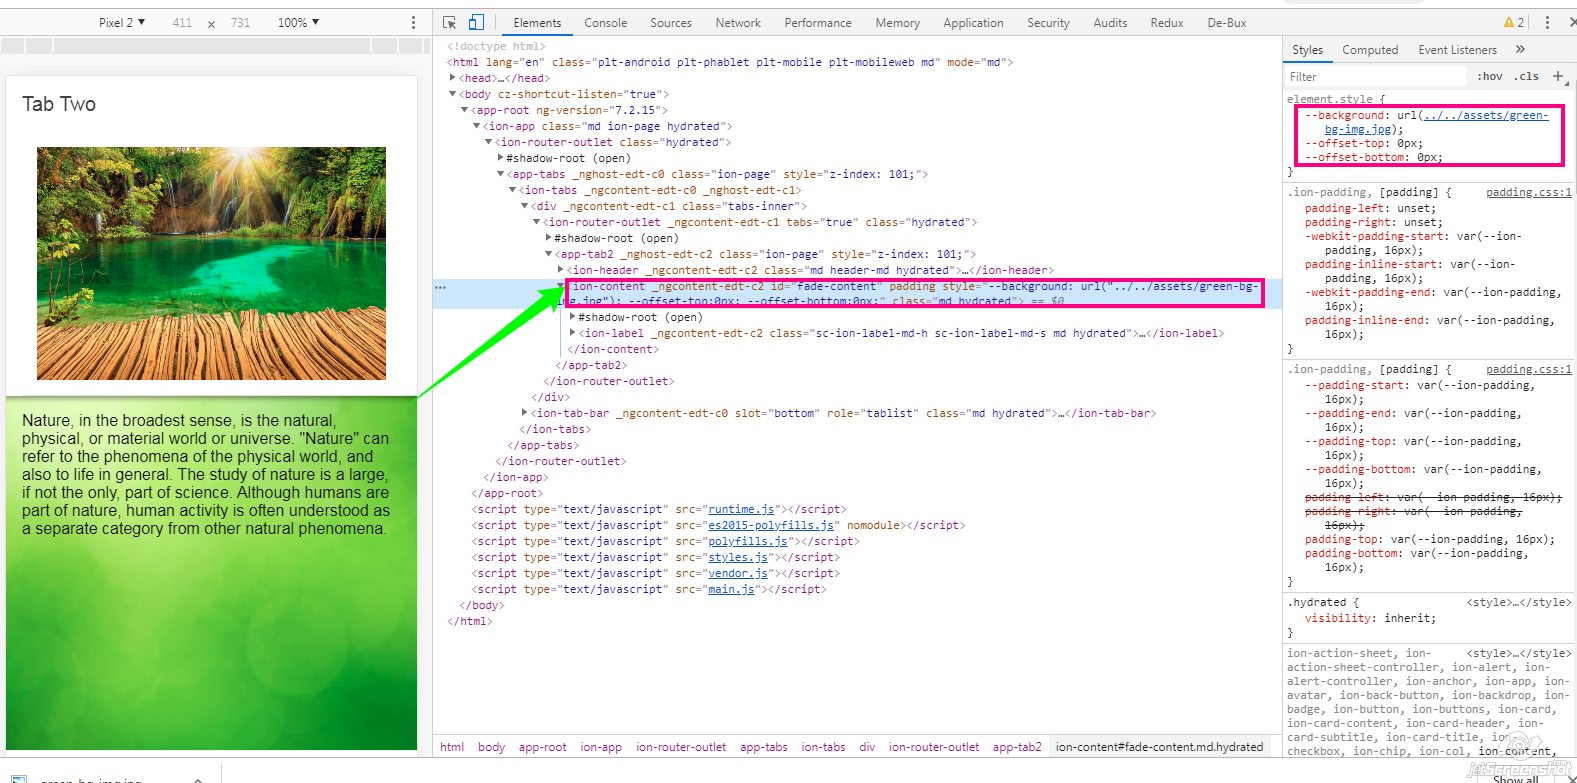1577x783 pixels.
Task: Select ion-content#fade-content breadcrumb
Action: [x=1159, y=746]
